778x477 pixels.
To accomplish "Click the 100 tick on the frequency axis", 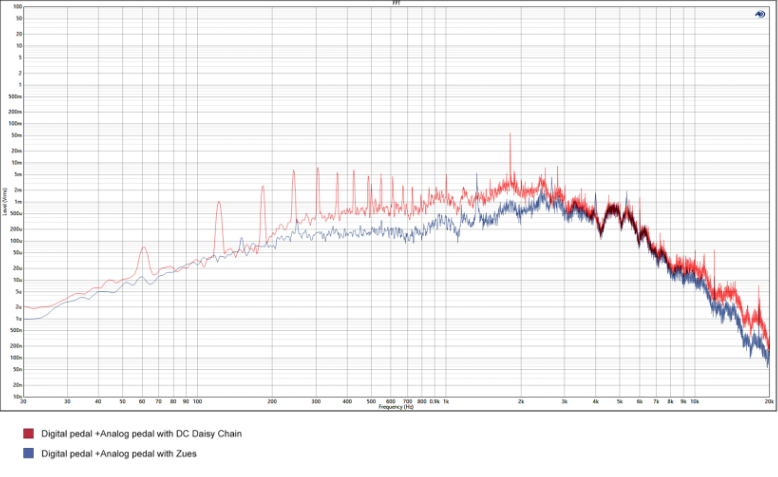I will [x=197, y=401].
